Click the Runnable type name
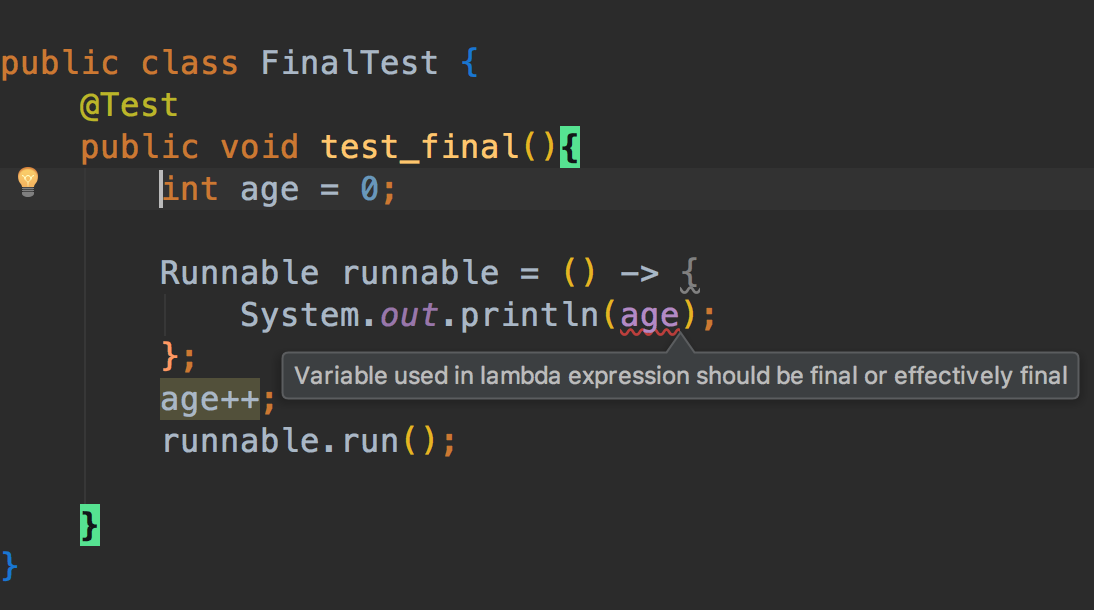 pyautogui.click(x=239, y=273)
